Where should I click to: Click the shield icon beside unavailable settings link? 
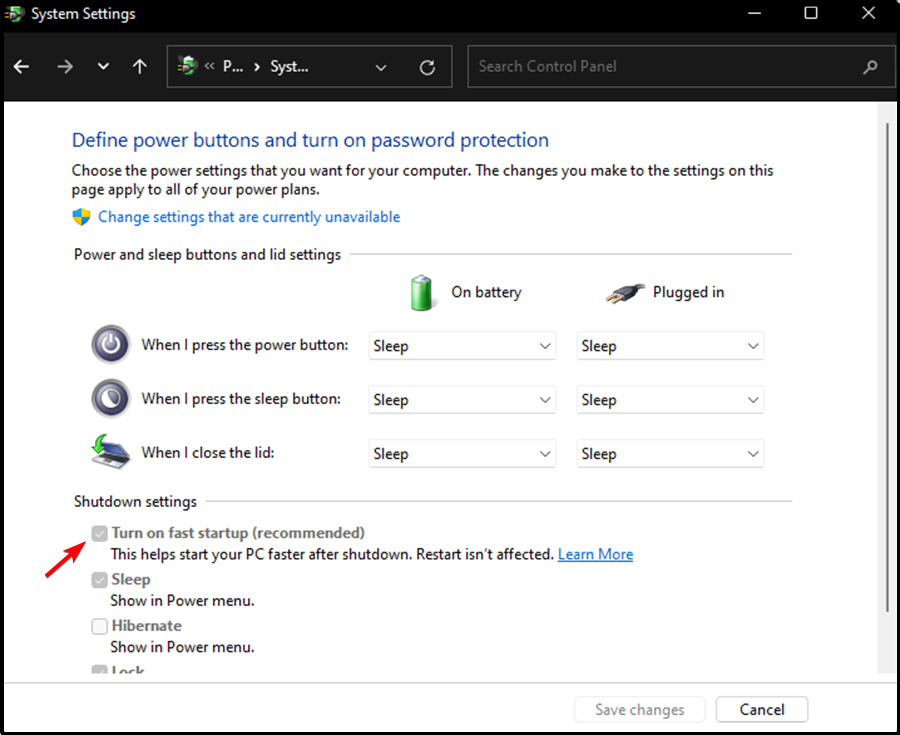coord(81,216)
